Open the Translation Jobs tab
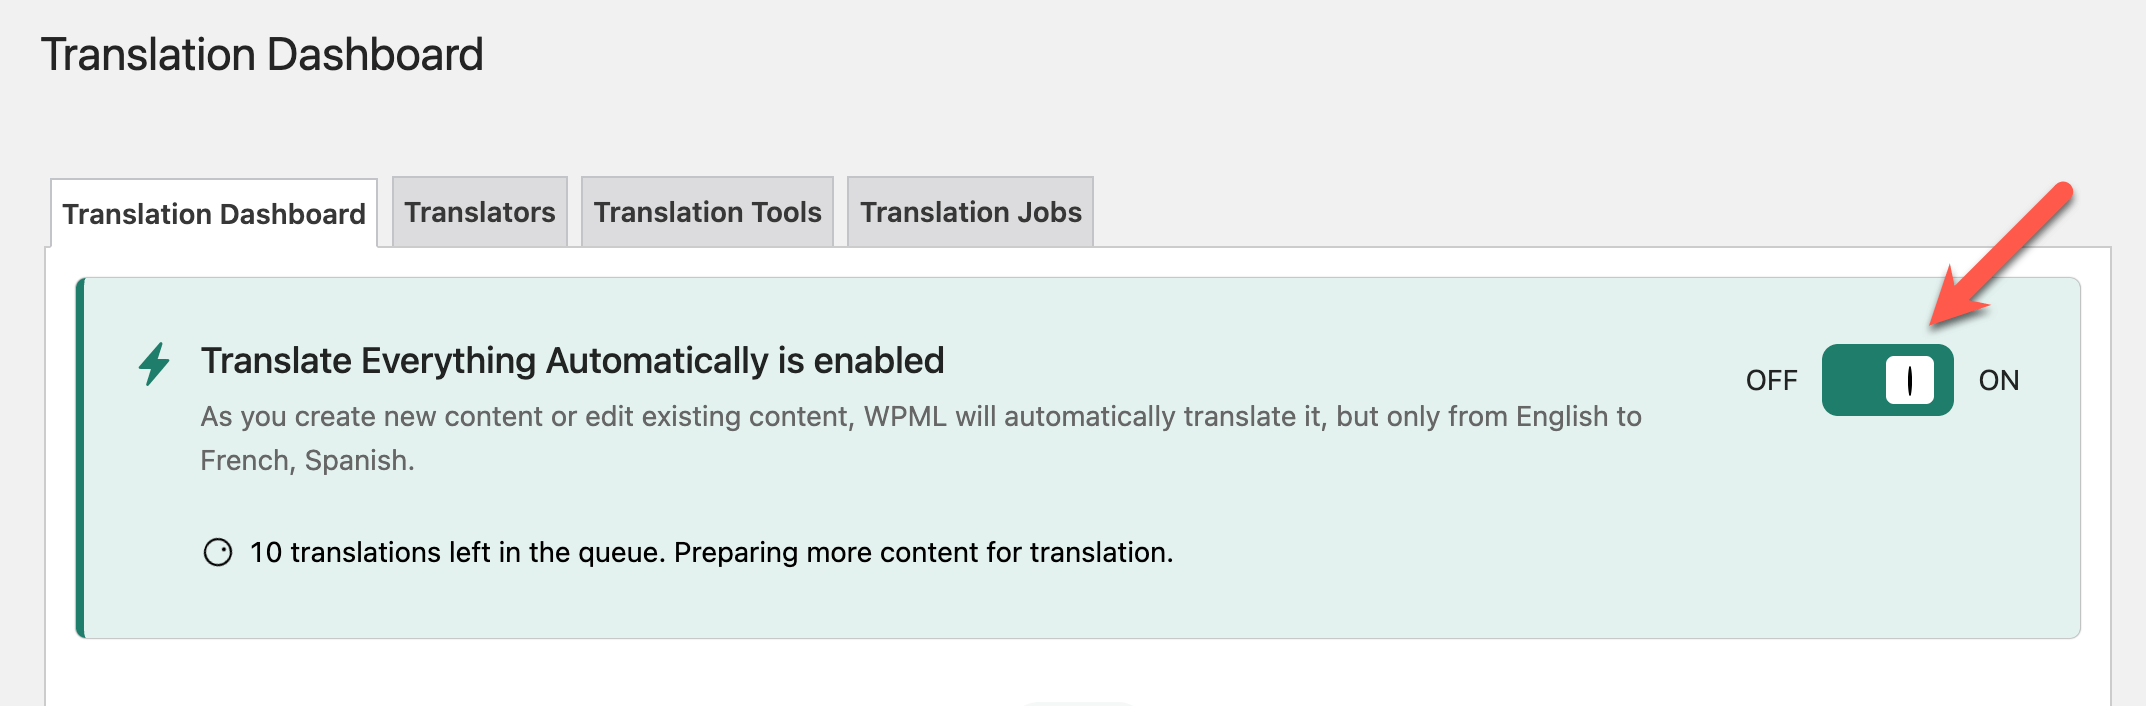Viewport: 2146px width, 706px height. pyautogui.click(x=970, y=212)
